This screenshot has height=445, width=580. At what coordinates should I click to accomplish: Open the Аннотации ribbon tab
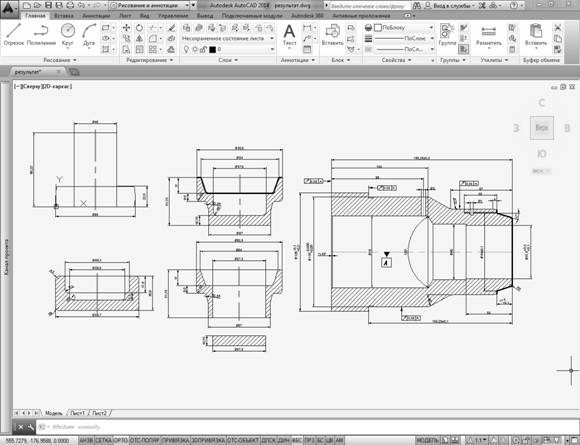coord(96,16)
